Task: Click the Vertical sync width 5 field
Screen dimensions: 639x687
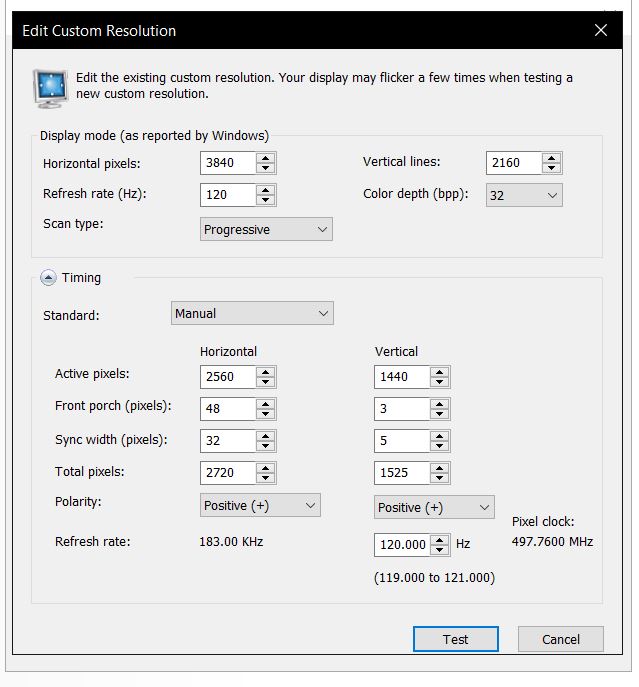Action: click(402, 441)
